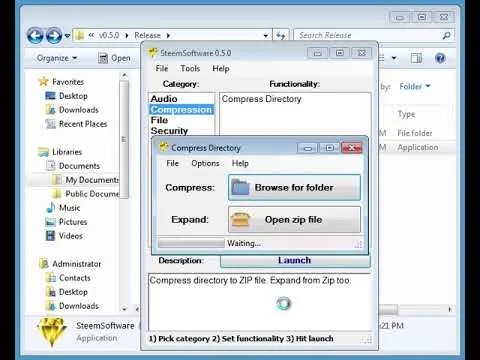Click the Type column header
Viewport: 480px width, 360px height.
(x=406, y=114)
